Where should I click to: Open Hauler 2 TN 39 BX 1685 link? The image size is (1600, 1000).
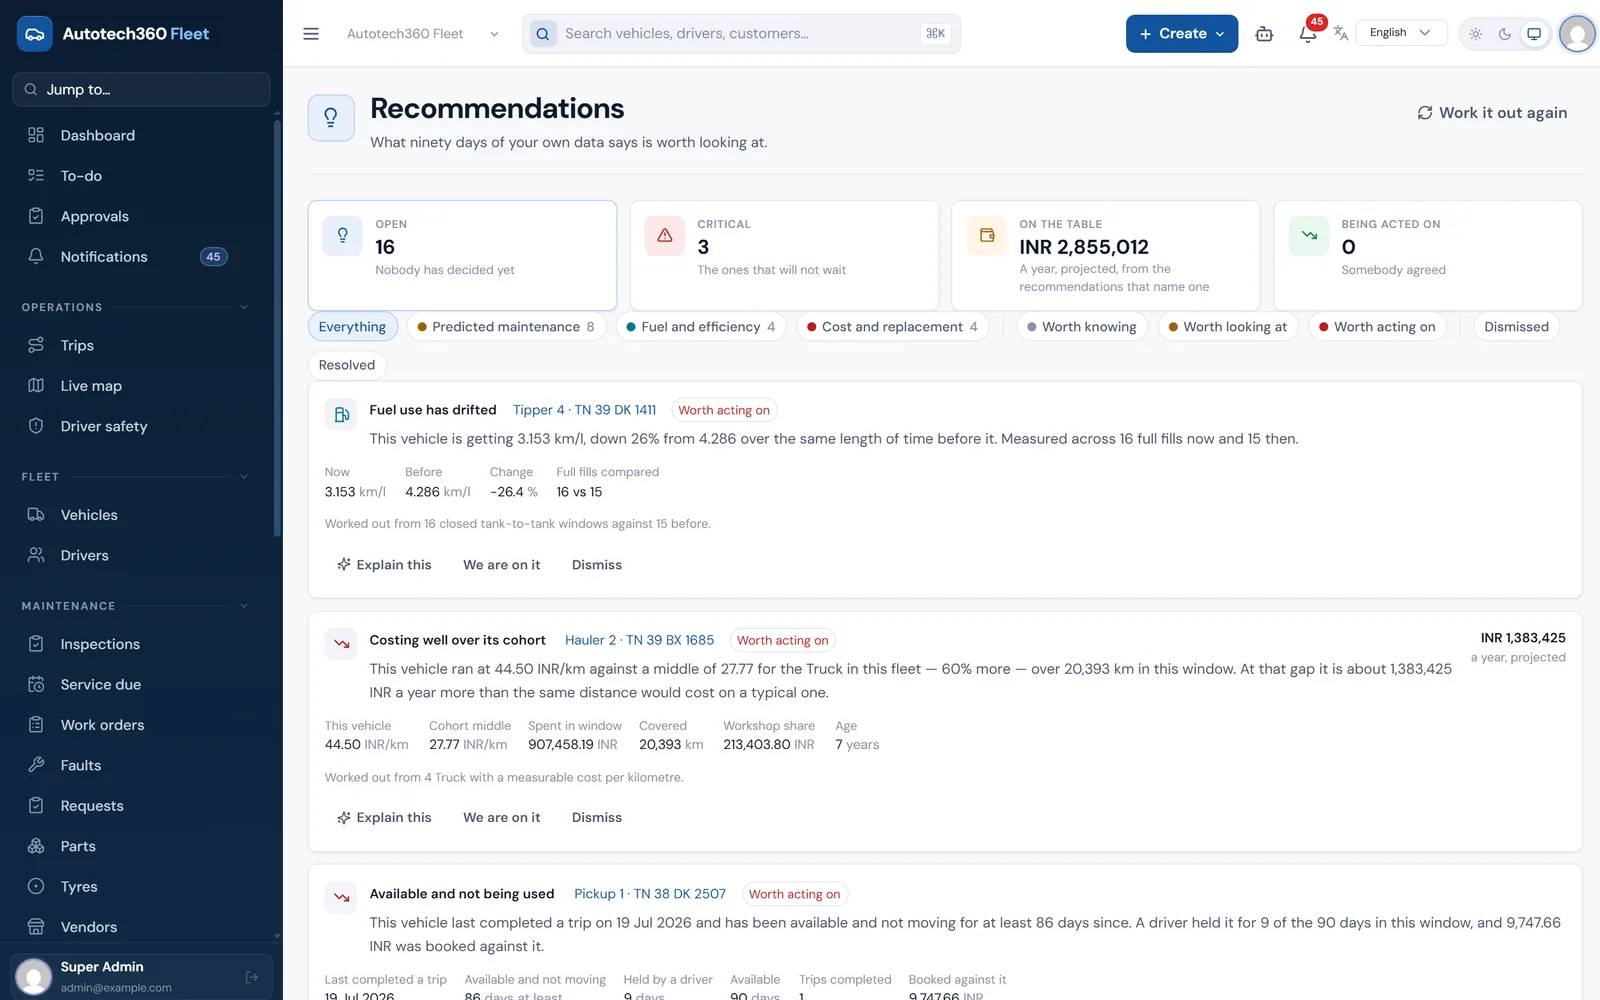[x=639, y=640]
